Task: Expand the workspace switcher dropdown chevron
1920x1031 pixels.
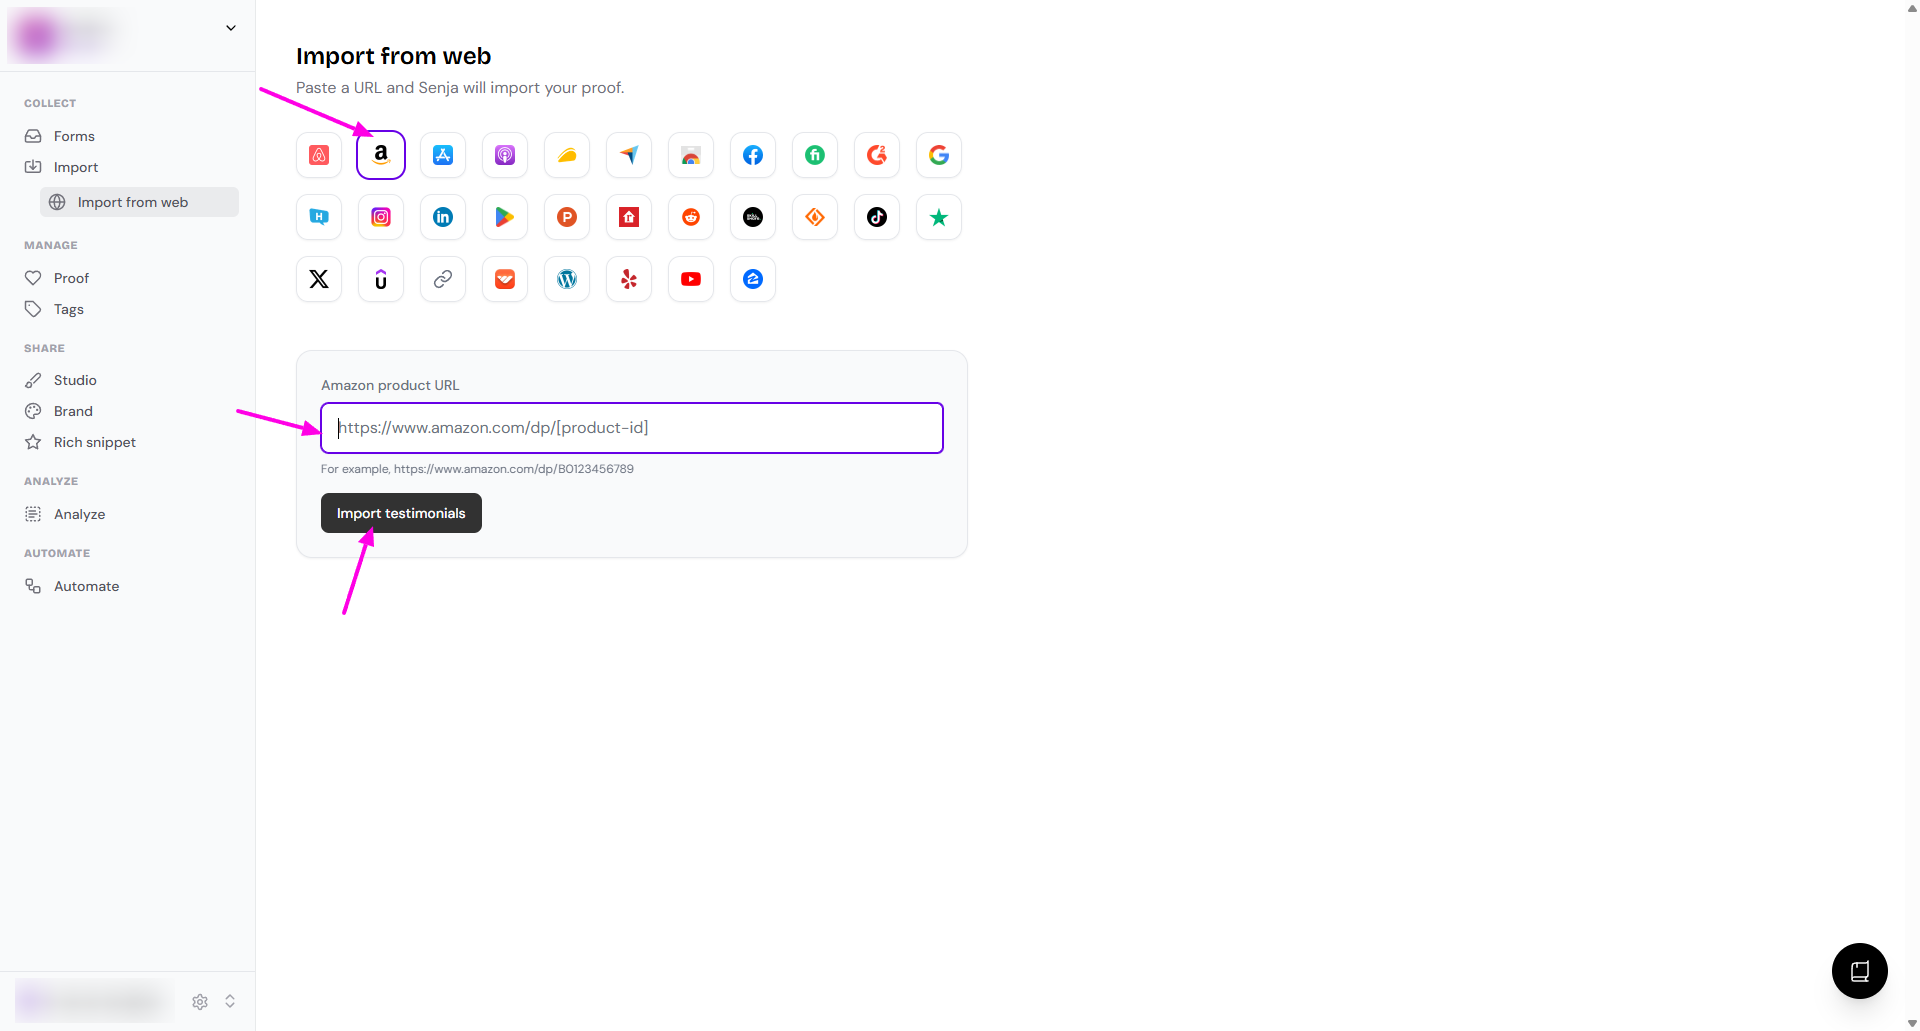Action: (231, 28)
